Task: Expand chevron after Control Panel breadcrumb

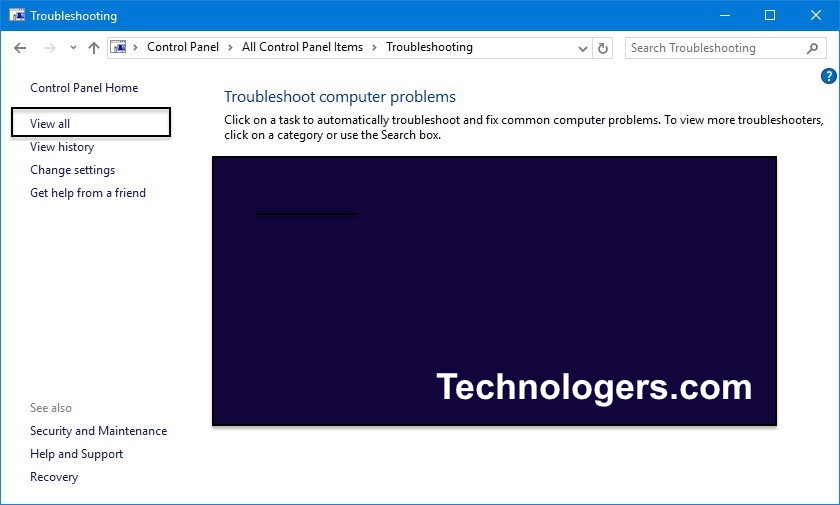Action: (x=230, y=48)
